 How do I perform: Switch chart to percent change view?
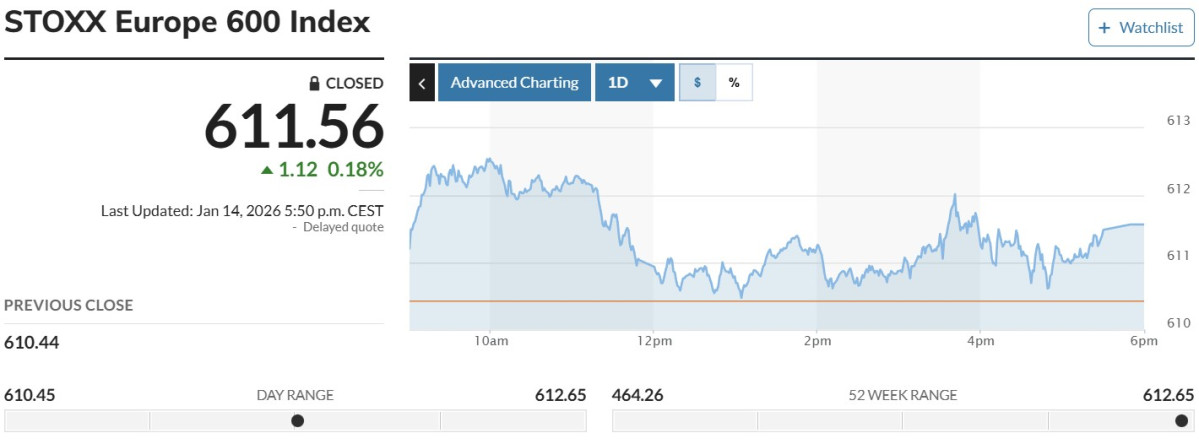pyautogui.click(x=734, y=83)
